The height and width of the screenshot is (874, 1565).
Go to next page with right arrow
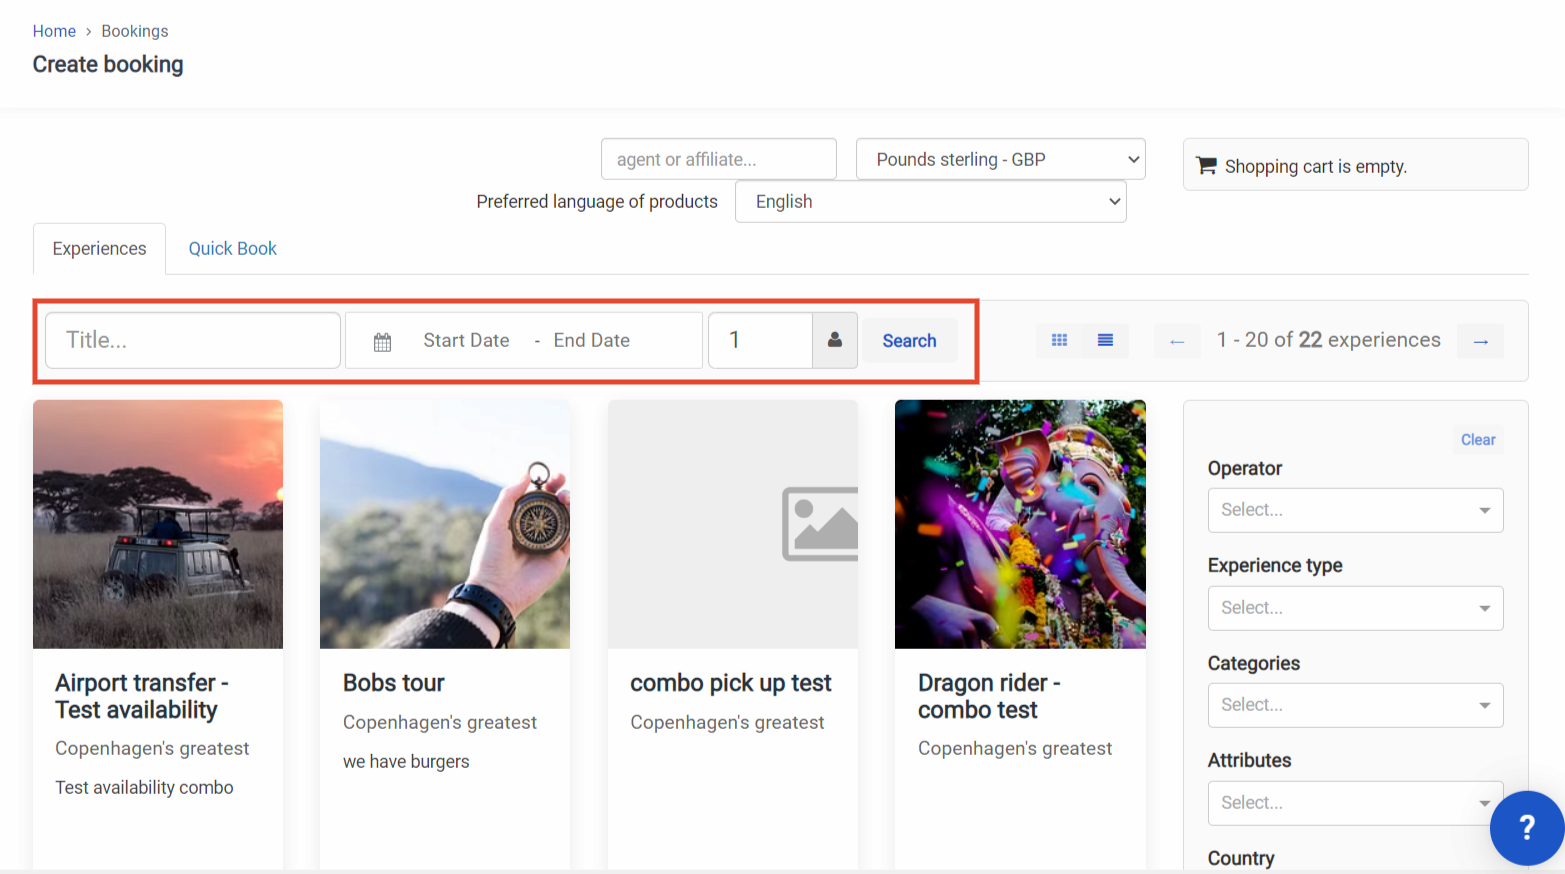point(1480,342)
